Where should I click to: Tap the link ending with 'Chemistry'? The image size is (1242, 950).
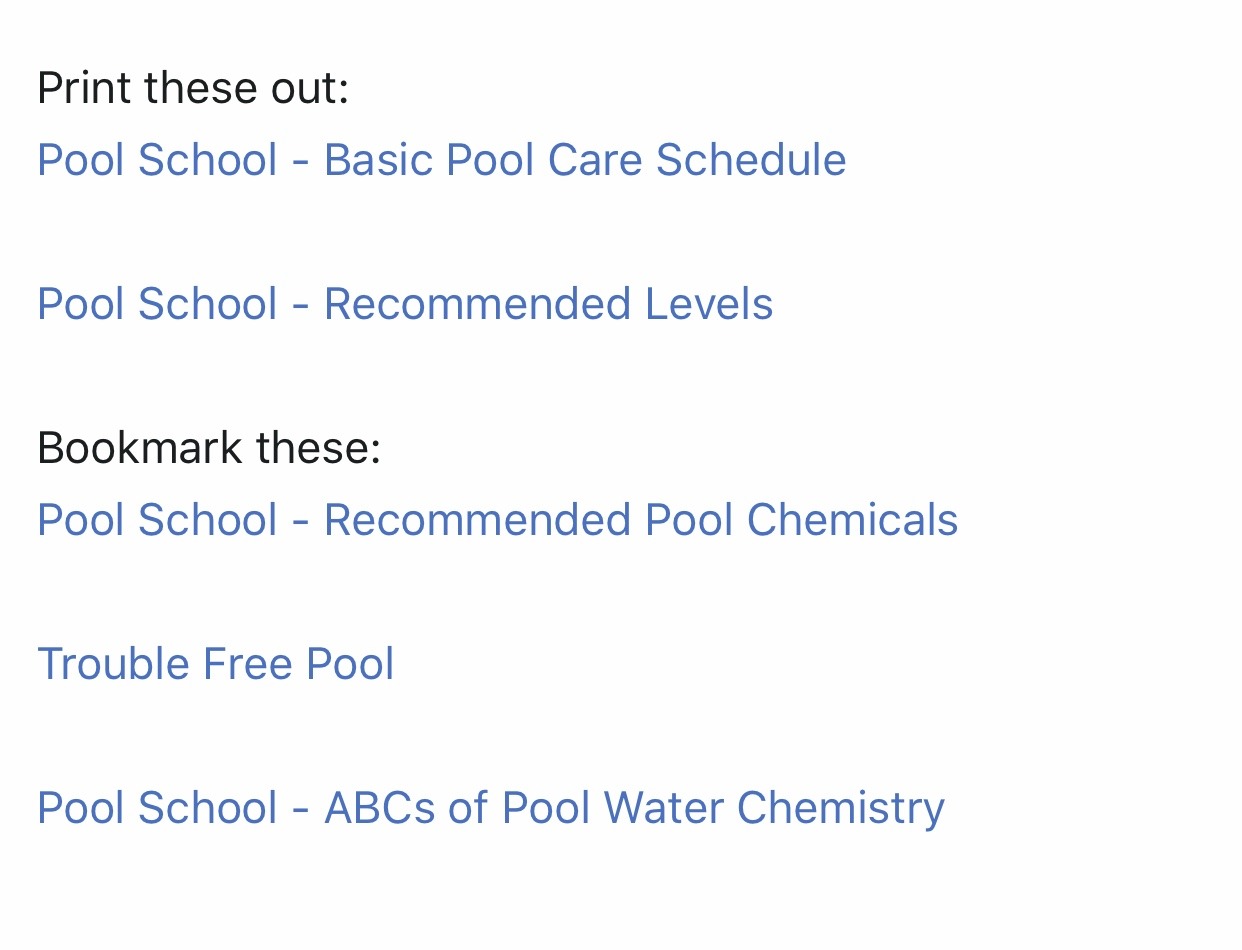[491, 808]
